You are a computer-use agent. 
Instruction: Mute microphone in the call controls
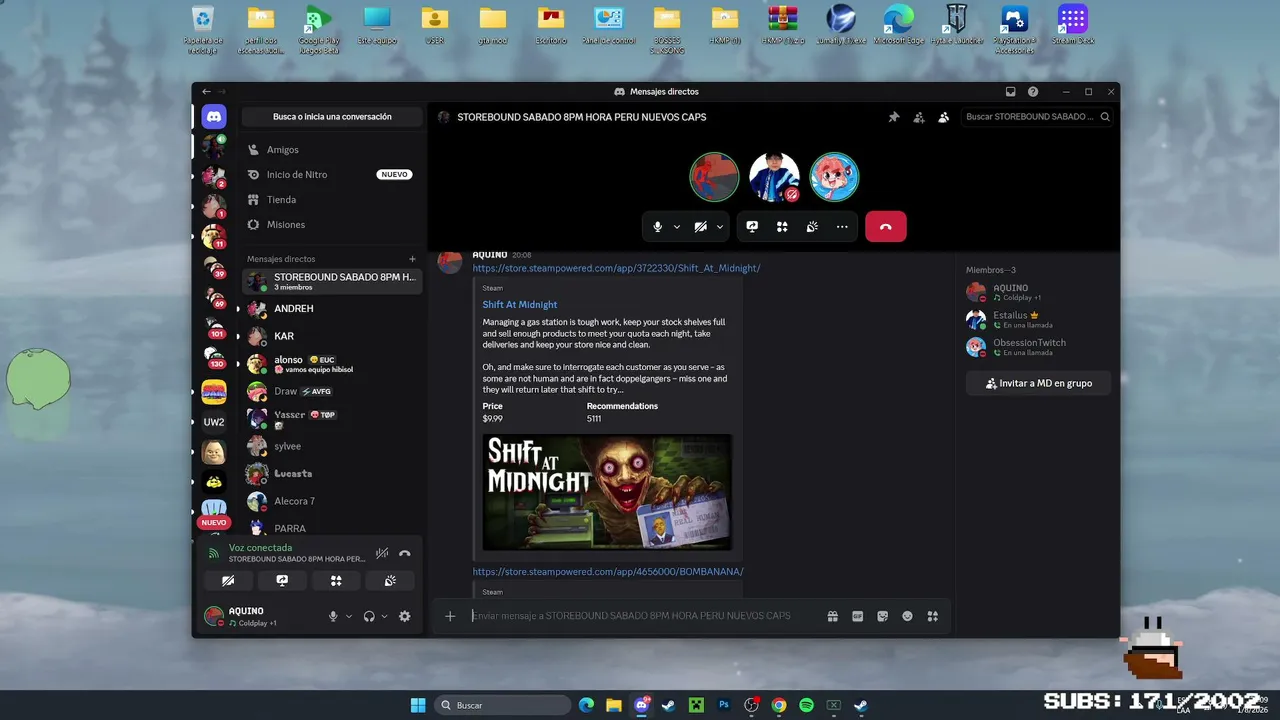pos(657,227)
